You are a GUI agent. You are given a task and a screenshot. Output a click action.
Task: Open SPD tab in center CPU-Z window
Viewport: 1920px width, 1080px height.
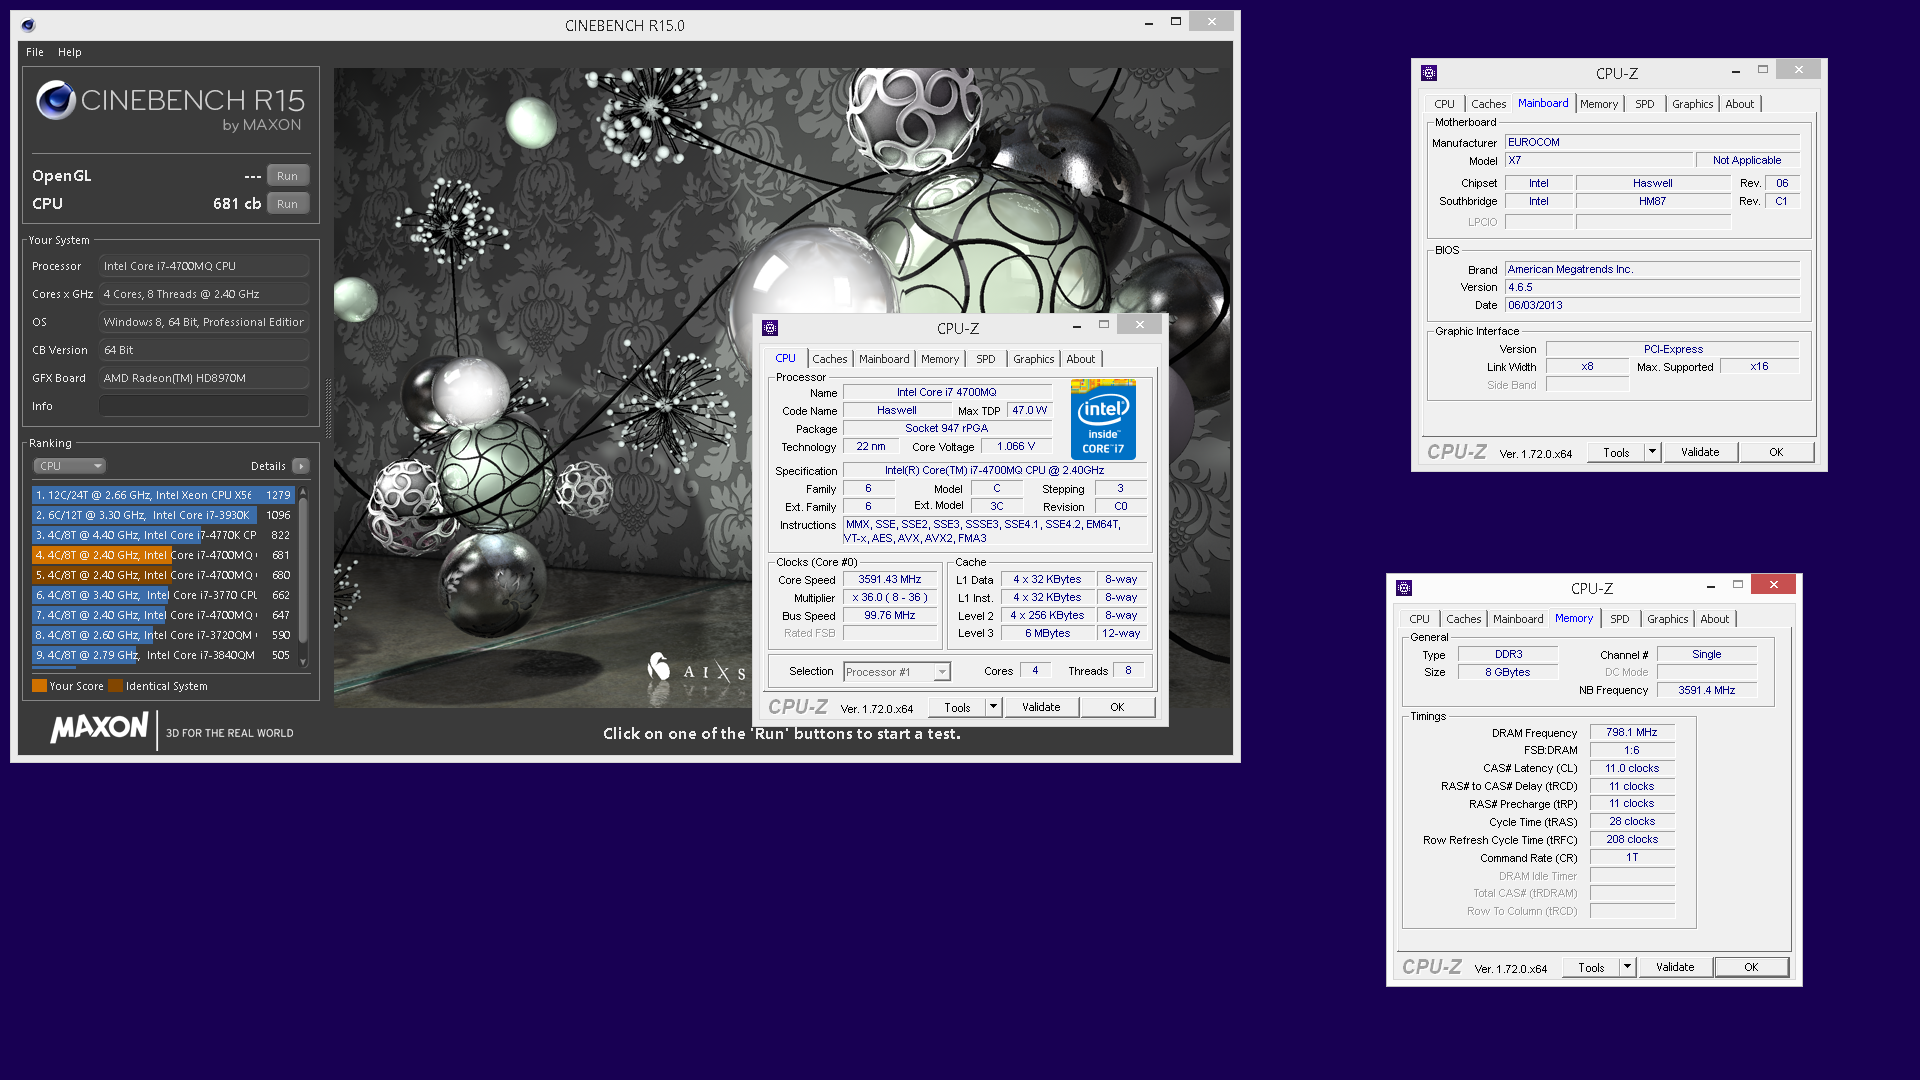[985, 359]
